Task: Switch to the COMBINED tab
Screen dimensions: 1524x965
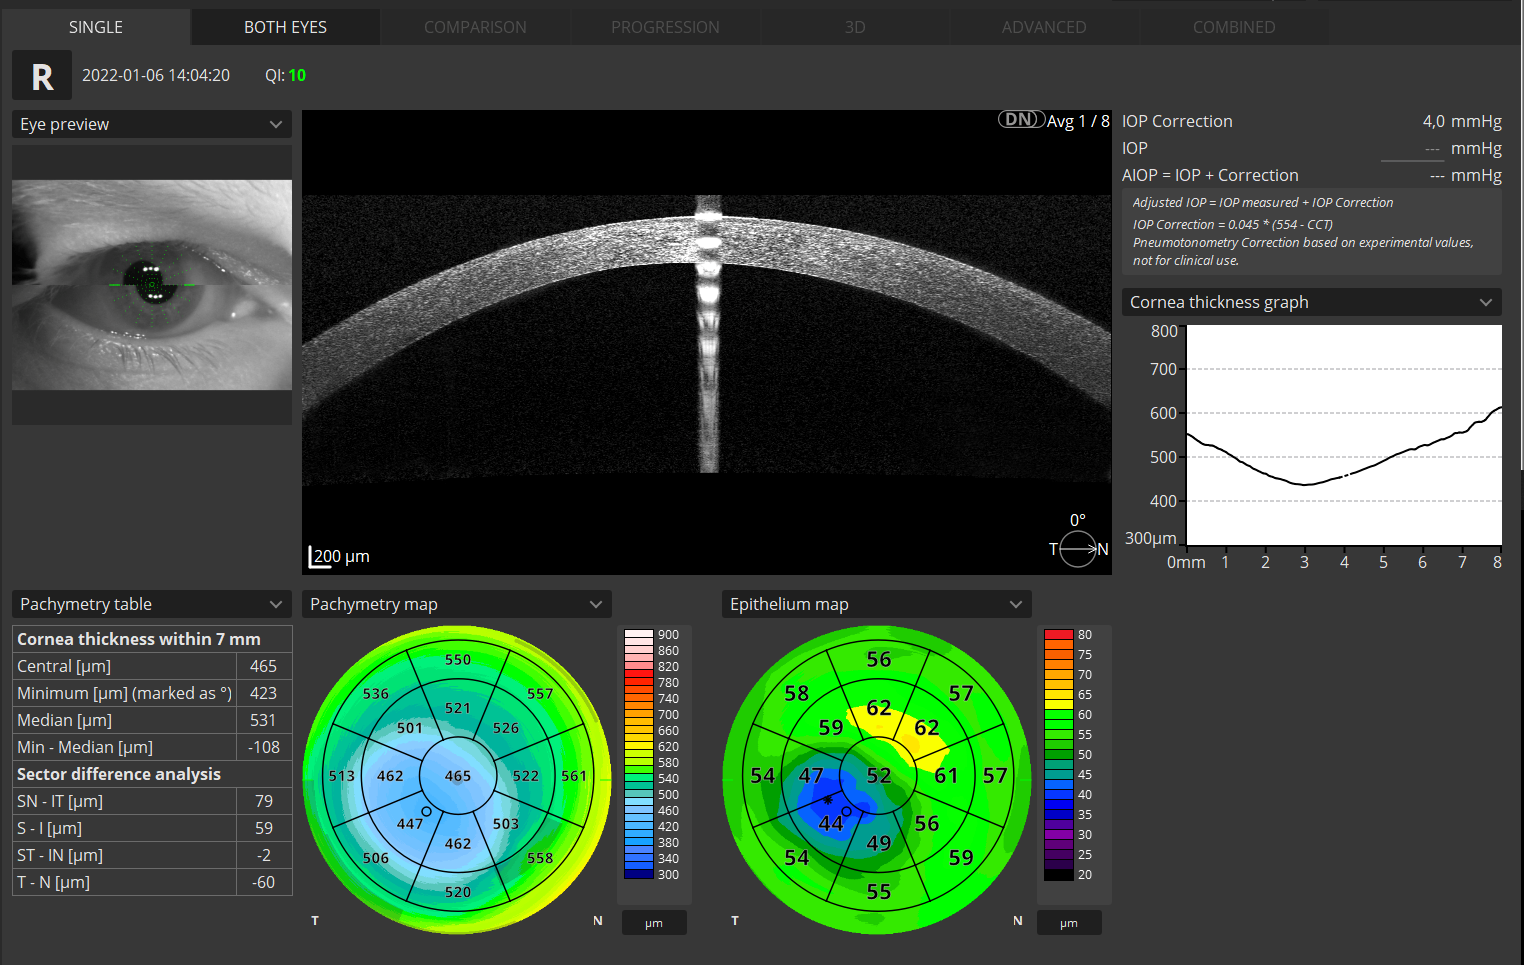Action: 1234,27
